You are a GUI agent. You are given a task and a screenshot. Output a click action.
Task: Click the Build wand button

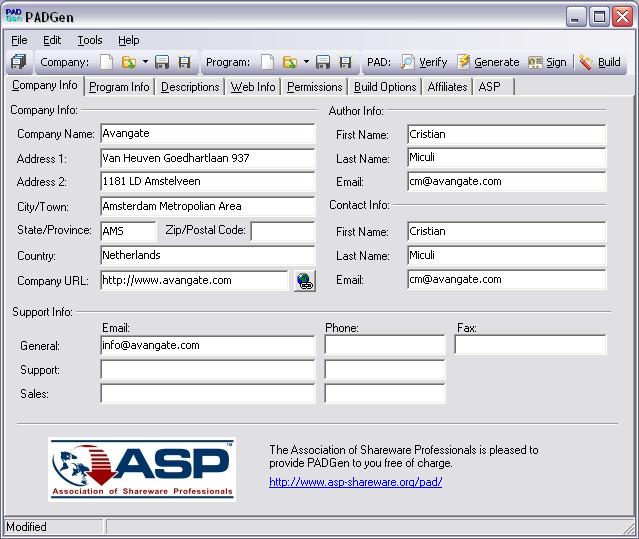coord(600,62)
